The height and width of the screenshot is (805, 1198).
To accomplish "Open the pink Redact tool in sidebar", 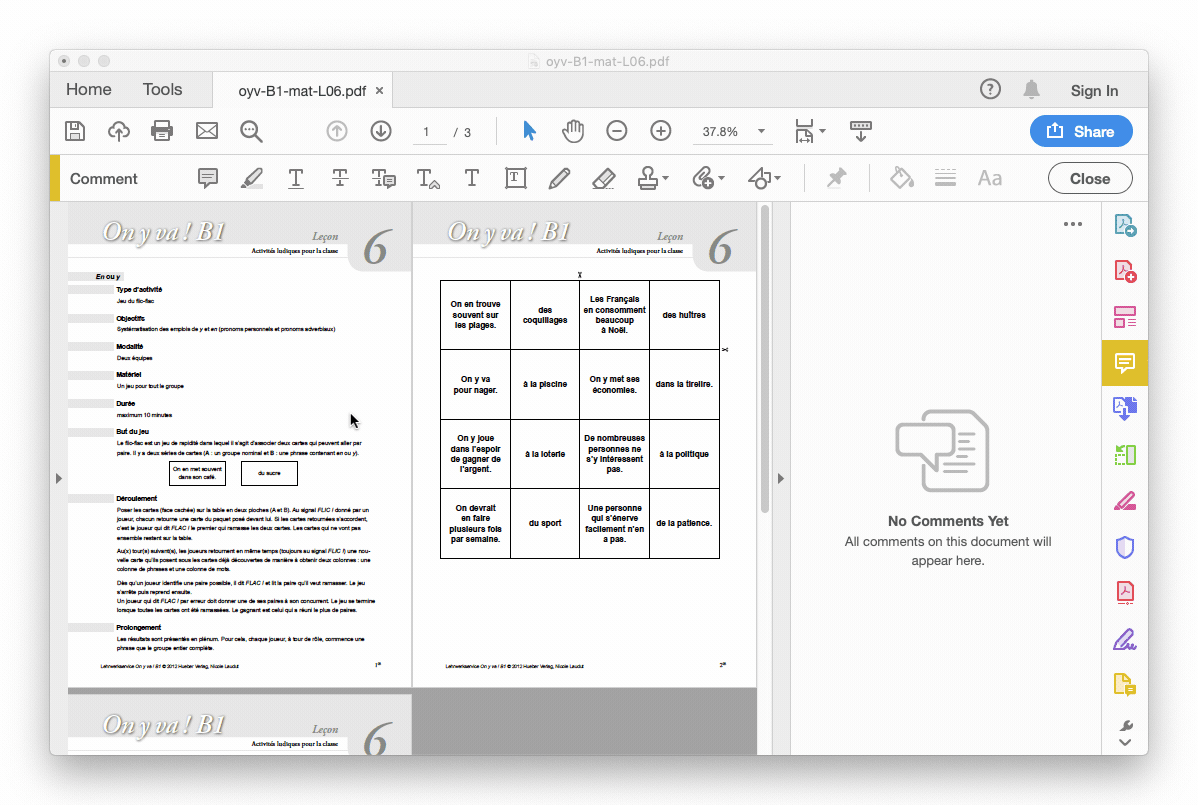I will [x=1125, y=501].
